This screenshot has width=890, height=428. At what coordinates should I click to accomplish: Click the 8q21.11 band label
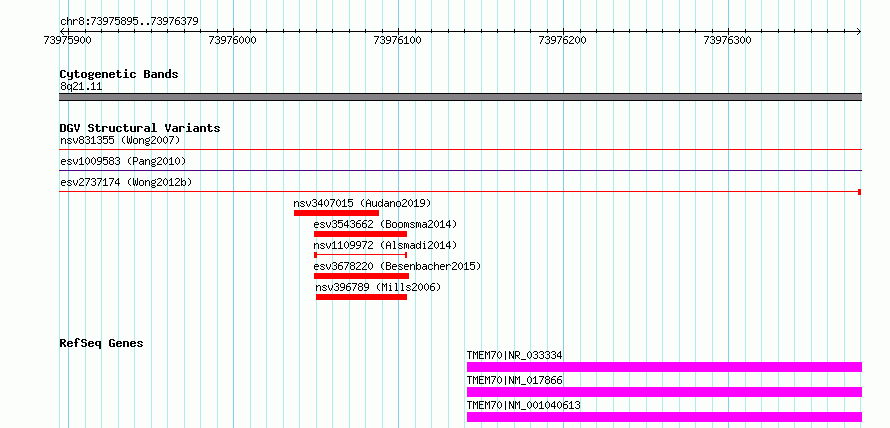81,87
